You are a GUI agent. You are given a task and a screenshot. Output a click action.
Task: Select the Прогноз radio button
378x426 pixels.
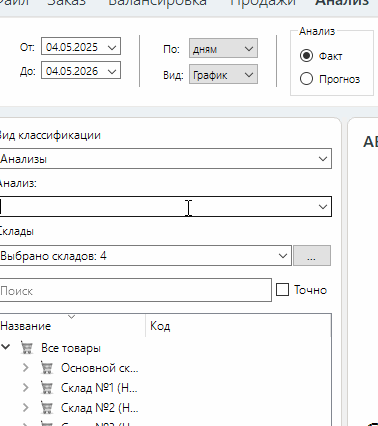point(306,79)
